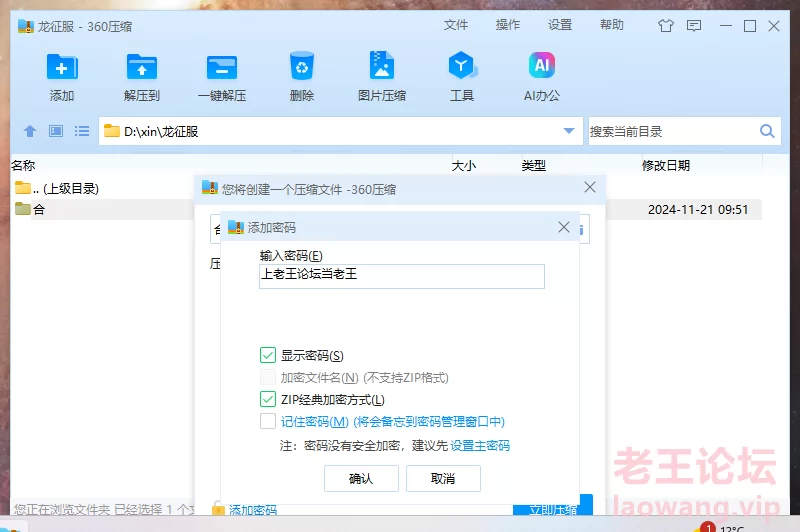The height and width of the screenshot is (532, 800).
Task: Click the skin (shirt) icon in title bar
Action: tap(665, 26)
